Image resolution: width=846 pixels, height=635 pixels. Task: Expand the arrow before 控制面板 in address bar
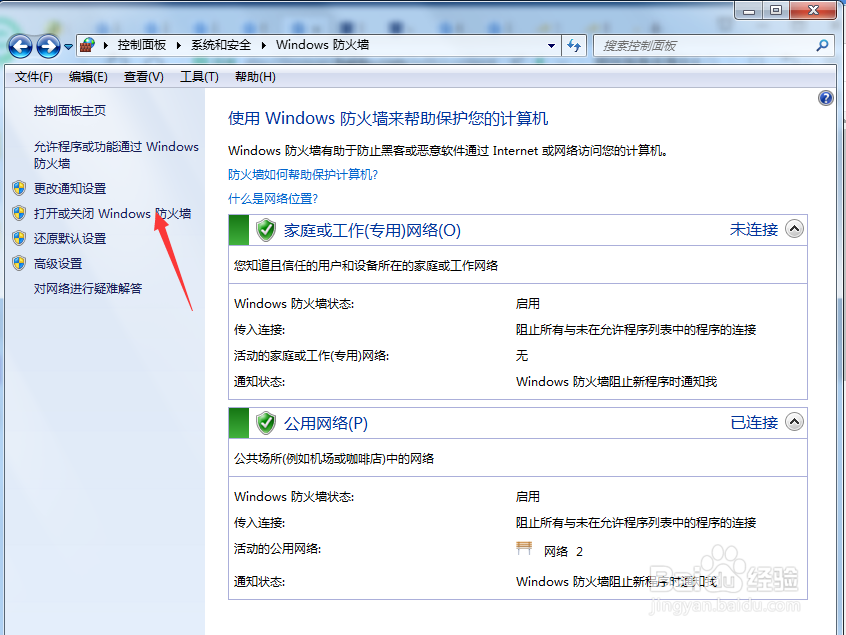(106, 45)
